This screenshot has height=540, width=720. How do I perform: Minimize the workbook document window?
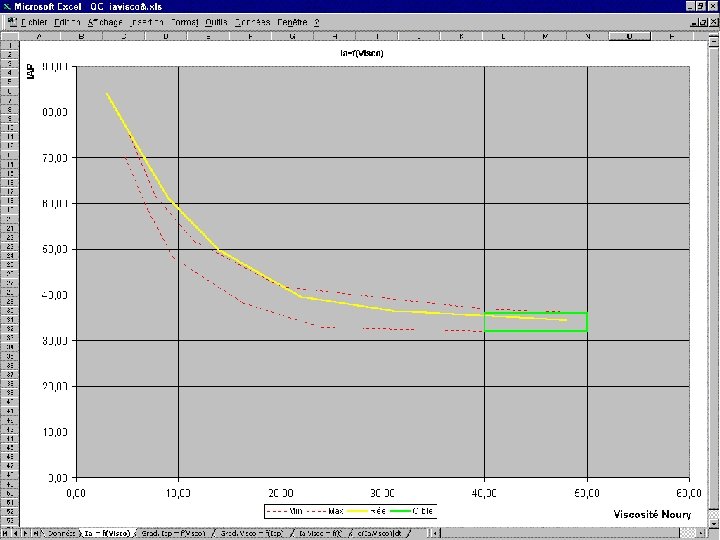click(695, 22)
